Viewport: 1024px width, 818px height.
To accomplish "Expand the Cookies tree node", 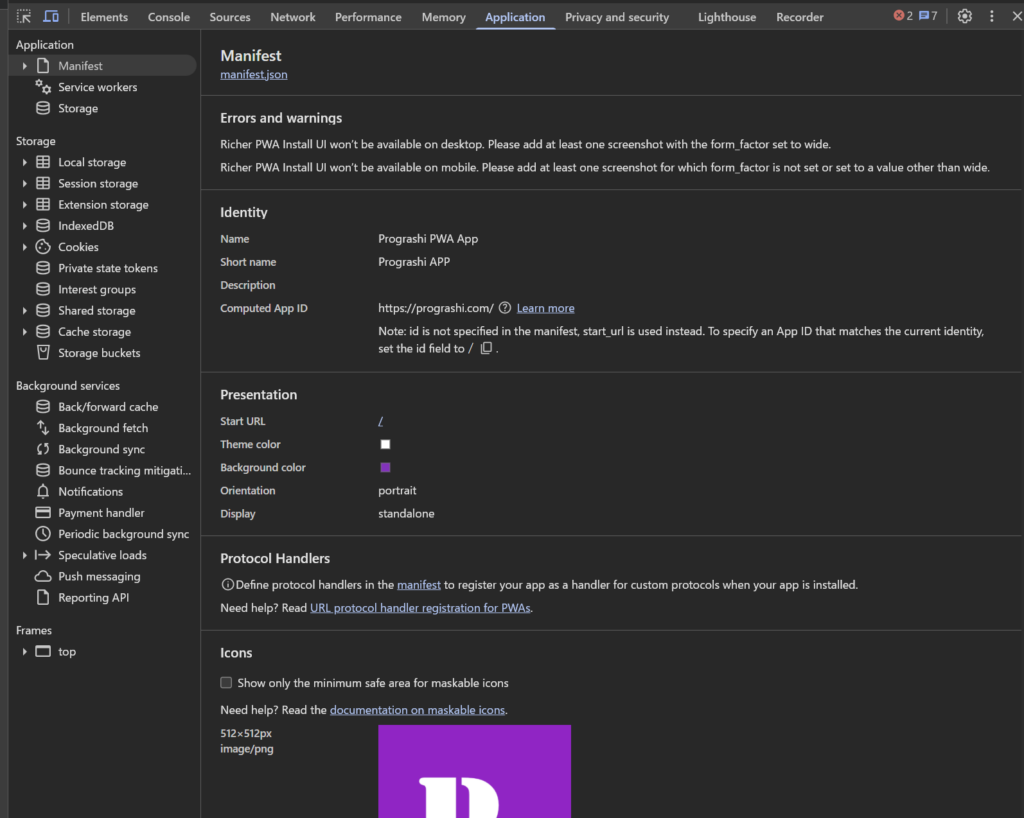I will click(24, 247).
